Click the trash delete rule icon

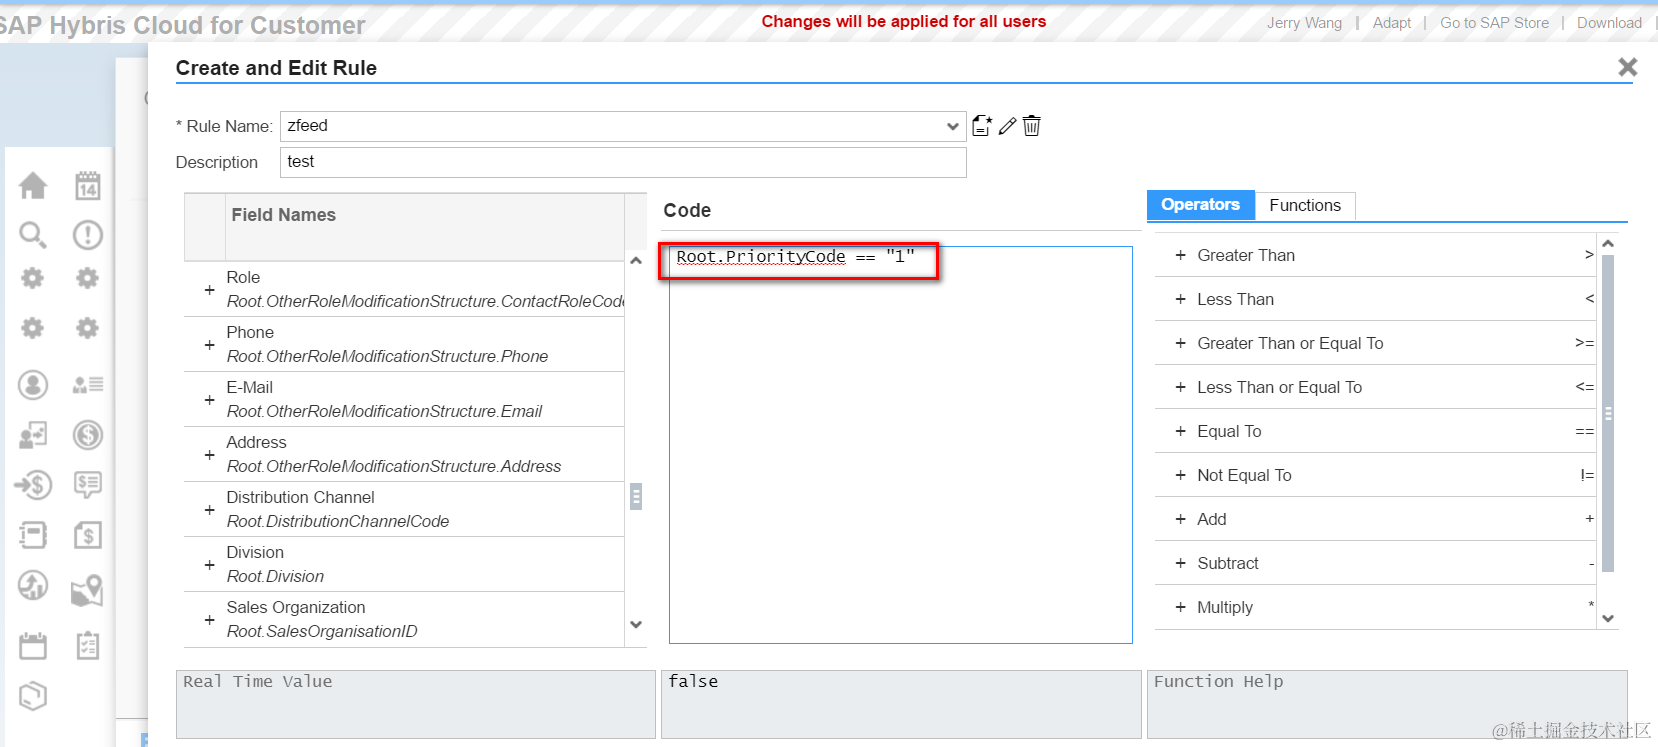[x=1032, y=125]
